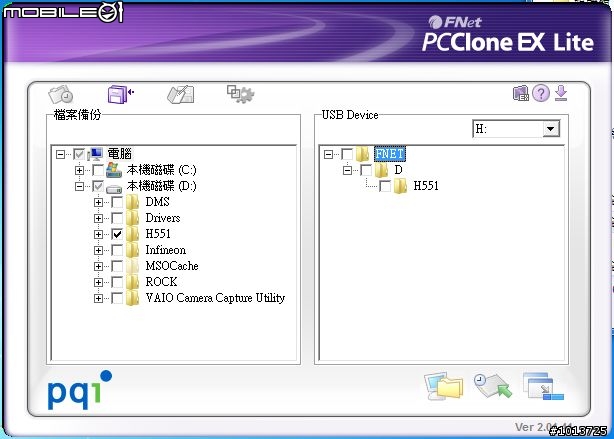Select the 本機磁碟 (C:) label
Image resolution: width=614 pixels, height=439 pixels.
tap(161, 170)
